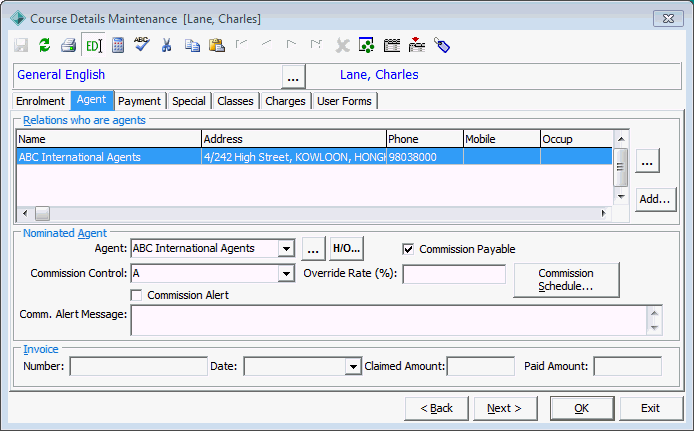This screenshot has width=694, height=431.
Task: Click the Mobile column header
Action: (x=502, y=139)
